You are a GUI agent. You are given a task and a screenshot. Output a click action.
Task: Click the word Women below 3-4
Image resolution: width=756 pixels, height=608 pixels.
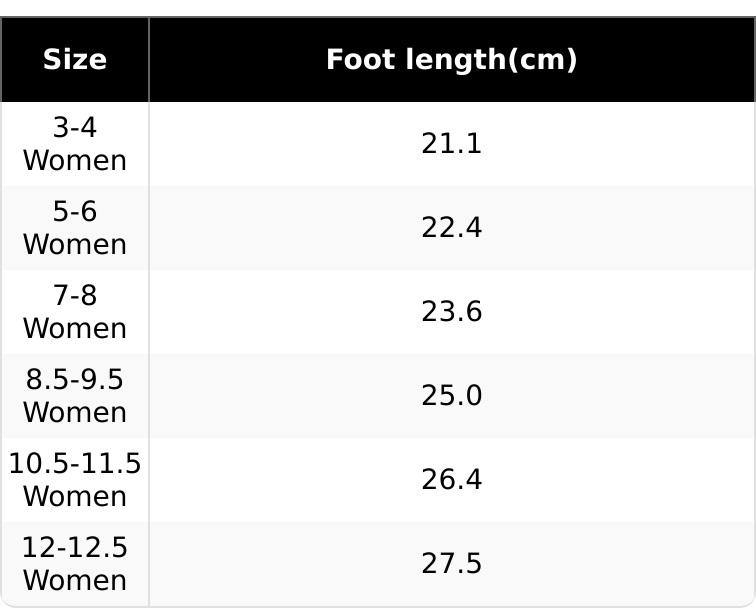[x=75, y=161]
